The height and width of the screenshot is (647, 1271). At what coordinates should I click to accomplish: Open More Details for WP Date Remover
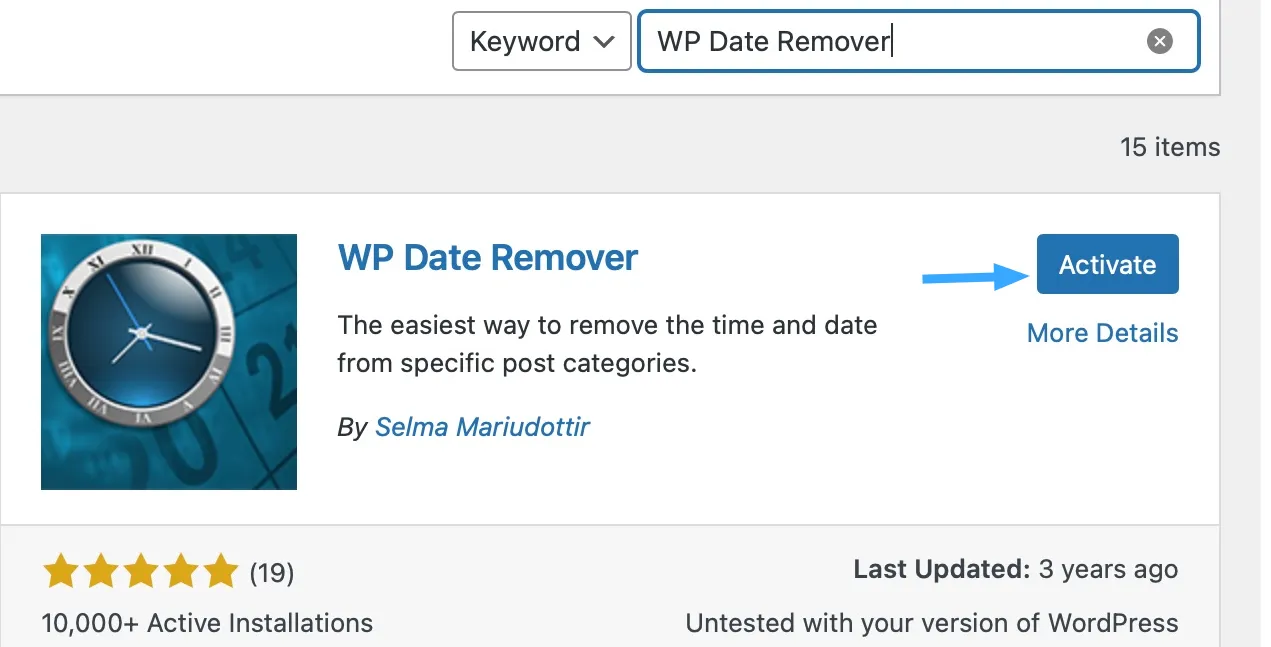[1102, 333]
